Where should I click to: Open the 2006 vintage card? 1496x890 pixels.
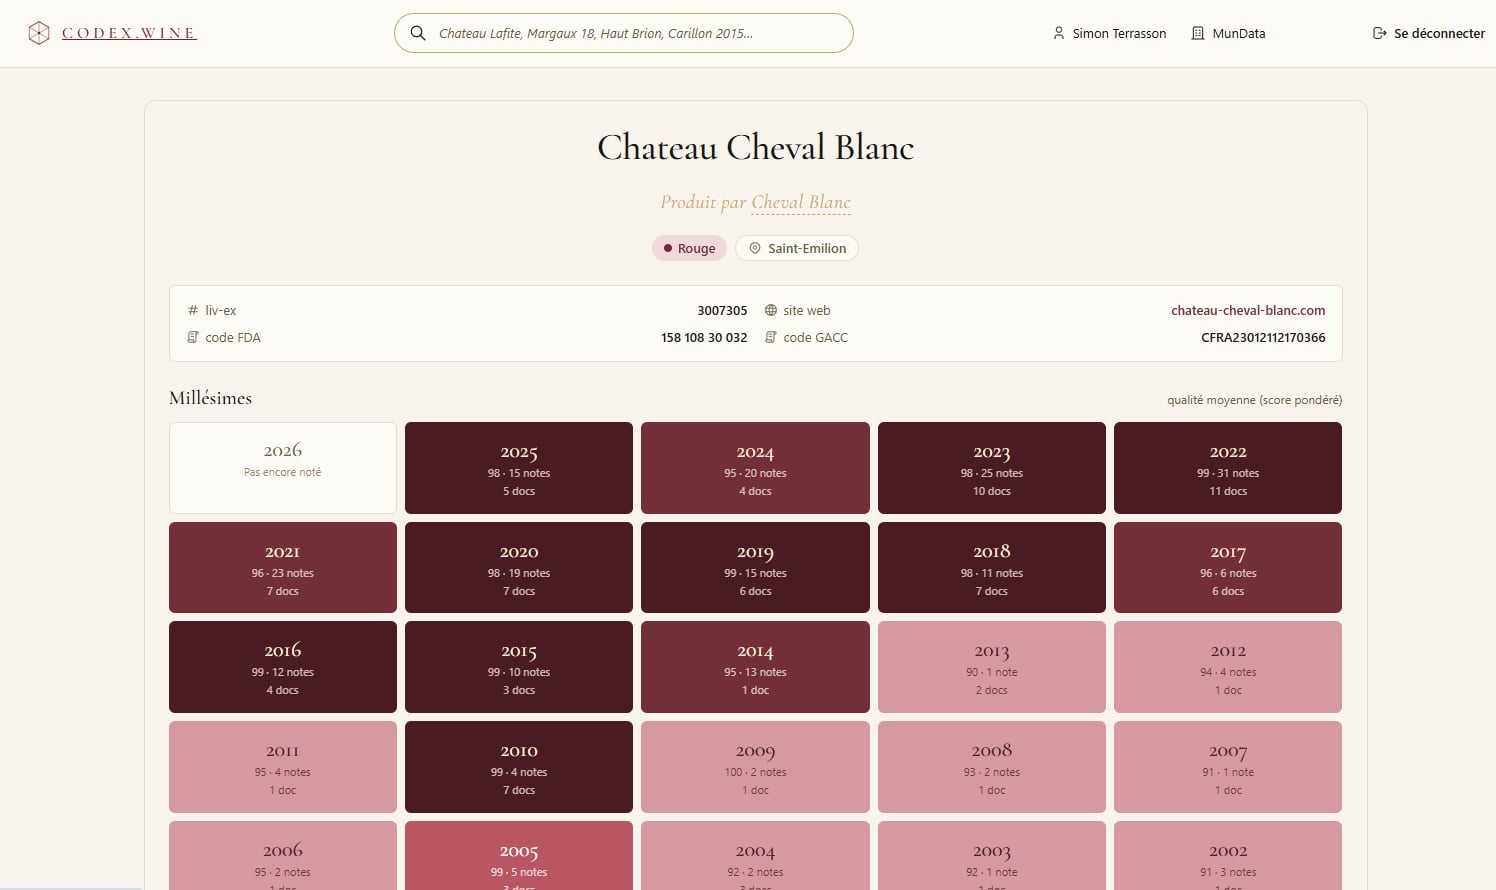pos(283,856)
